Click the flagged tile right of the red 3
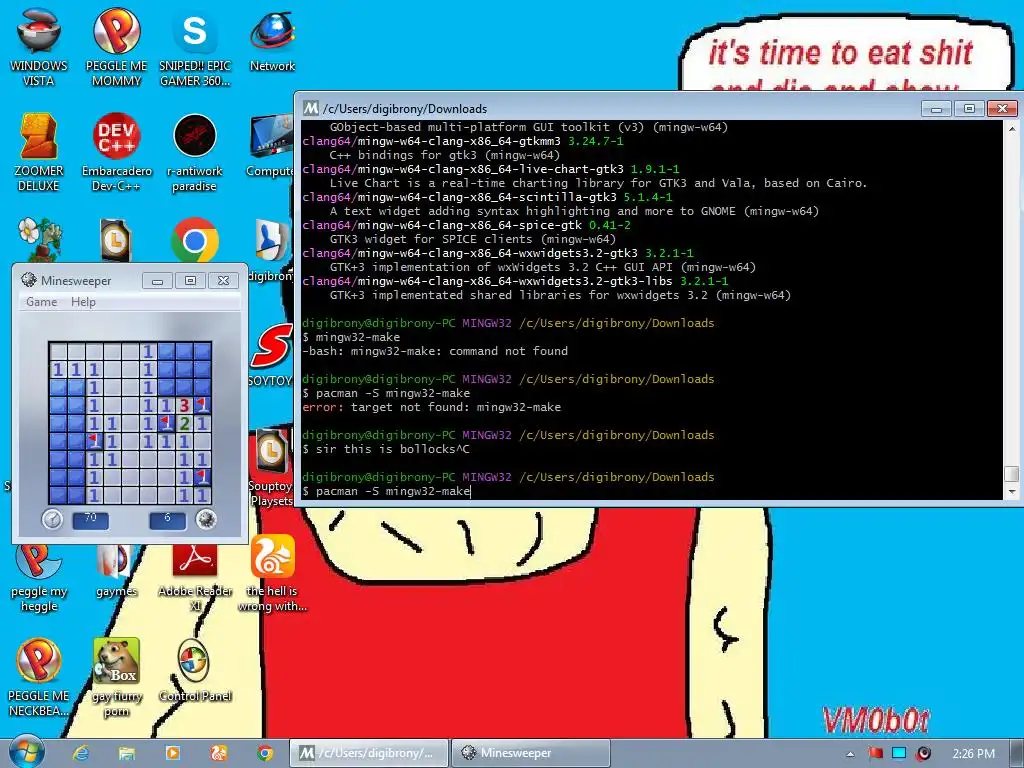Screen dimensions: 1024x768 point(202,406)
